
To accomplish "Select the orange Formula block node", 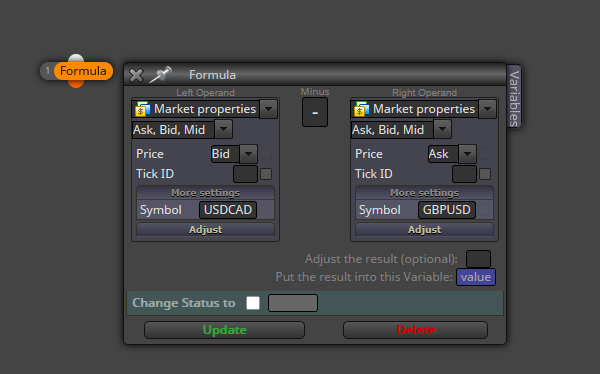I will pyautogui.click(x=83, y=71).
